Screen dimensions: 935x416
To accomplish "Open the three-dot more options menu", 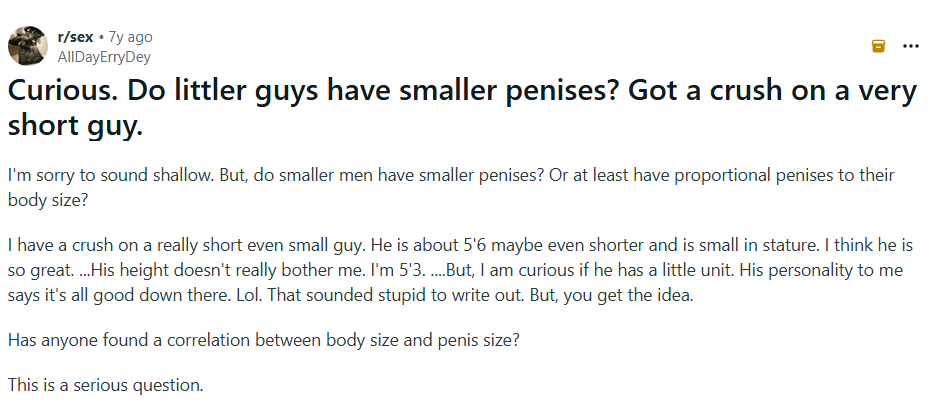I will point(911,46).
